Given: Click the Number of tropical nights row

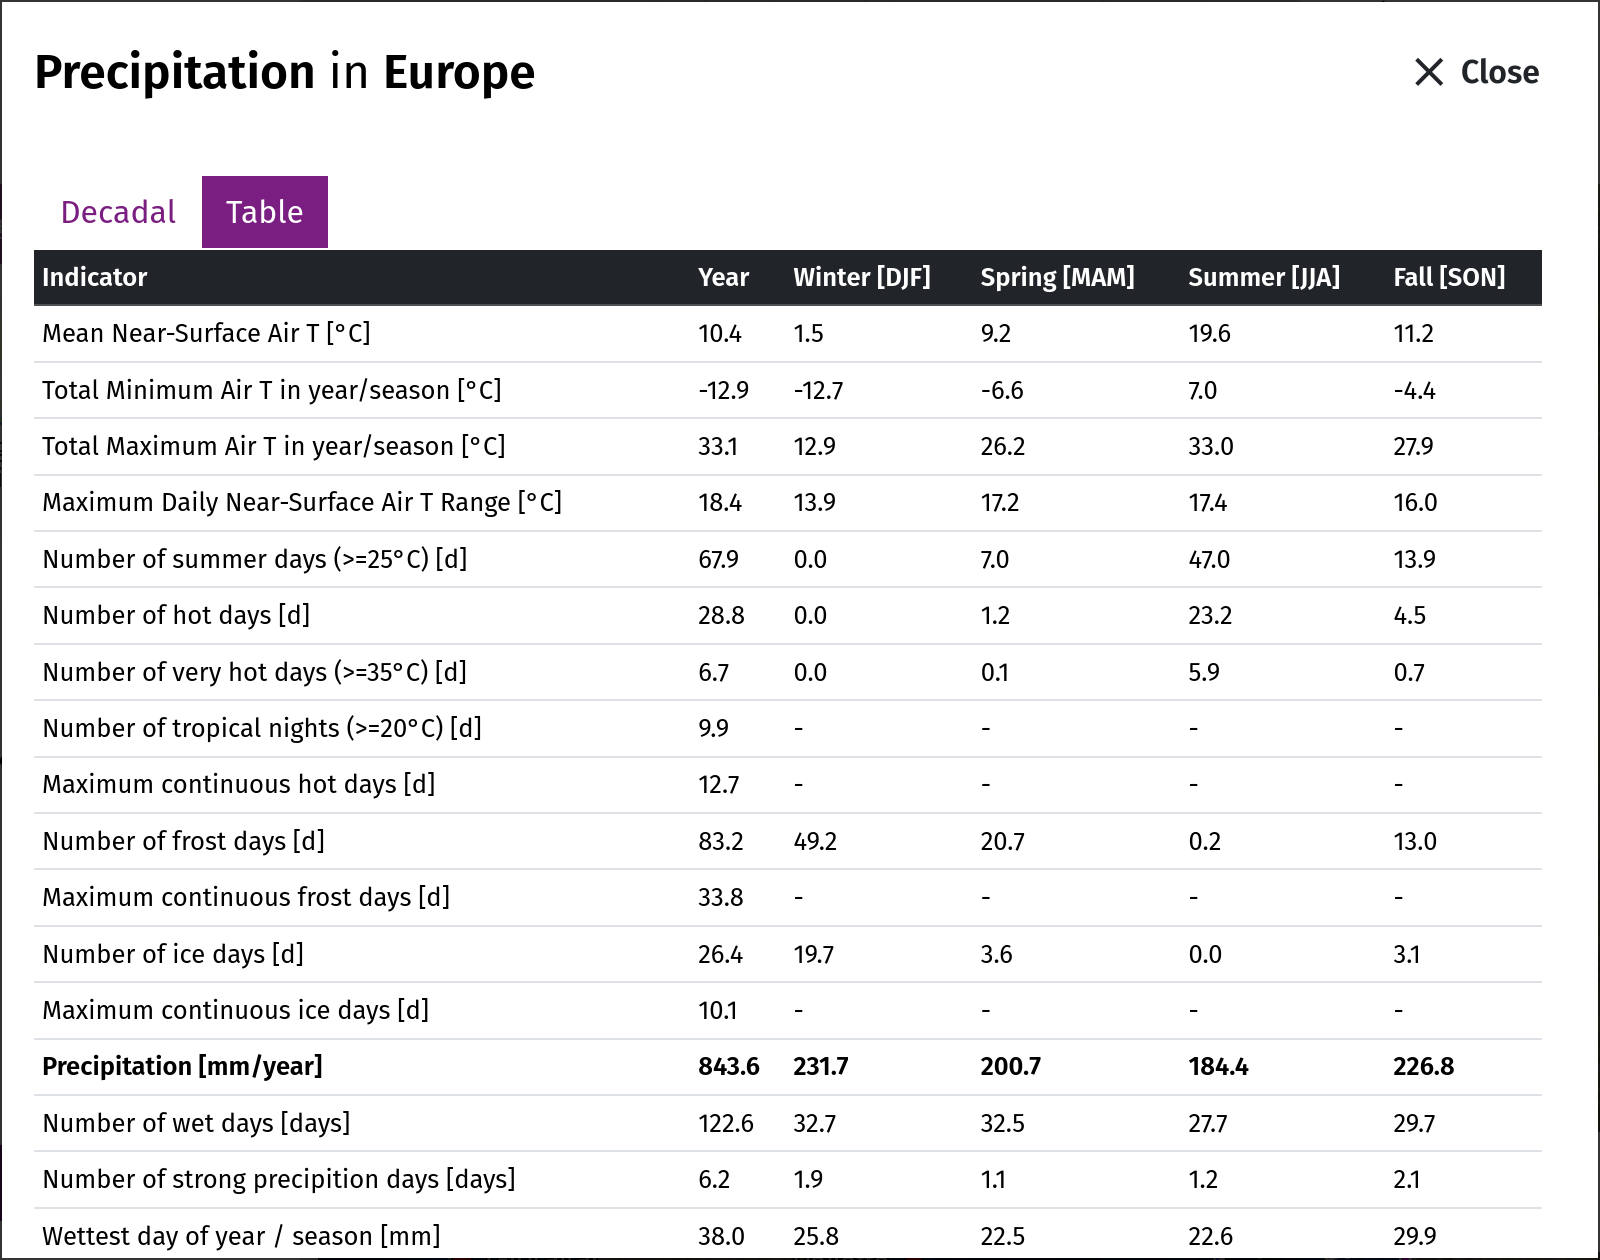Looking at the screenshot, I should point(788,728).
